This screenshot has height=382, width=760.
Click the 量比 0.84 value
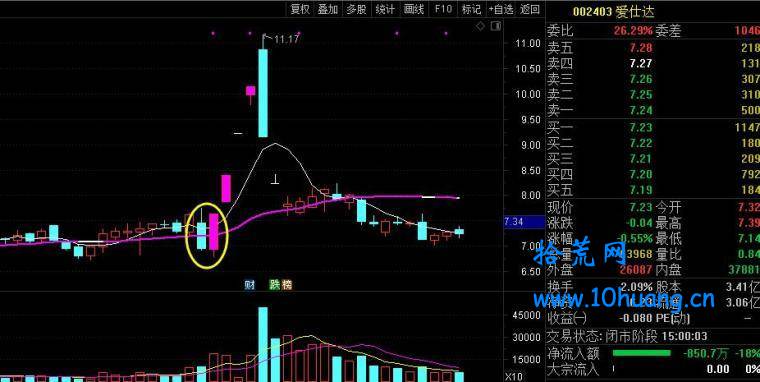(x=748, y=254)
